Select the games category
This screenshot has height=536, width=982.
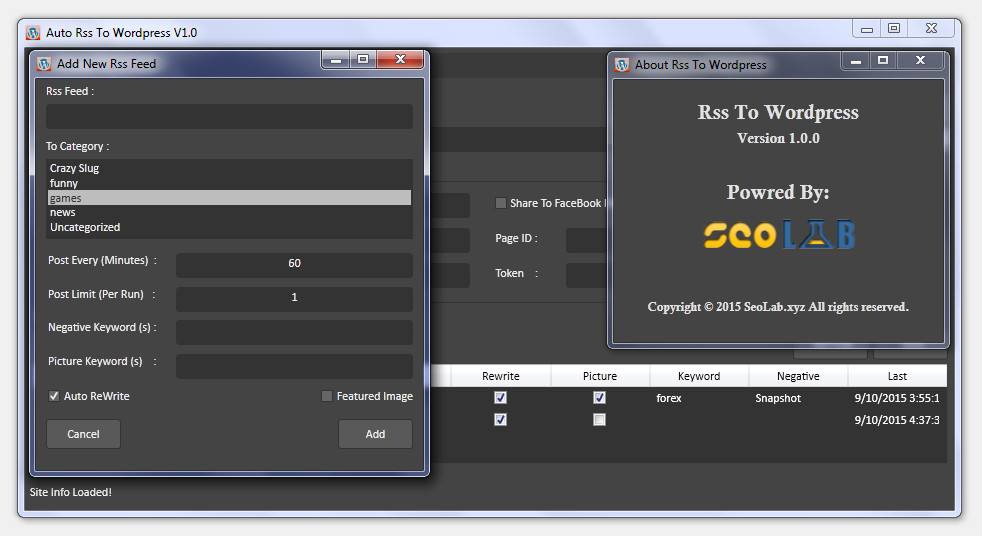pyautogui.click(x=229, y=198)
